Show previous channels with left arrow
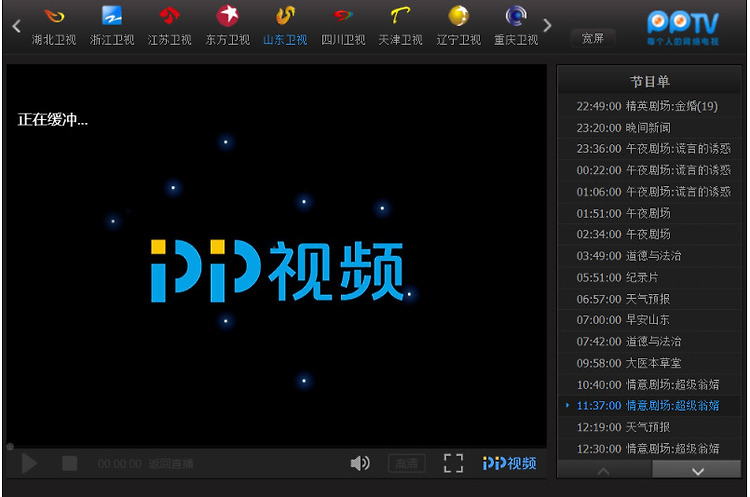 coord(16,26)
